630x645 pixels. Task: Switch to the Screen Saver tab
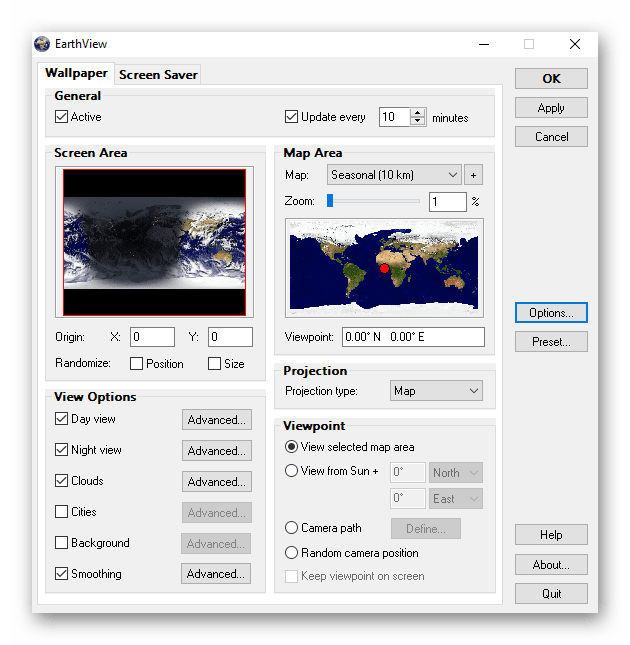(158, 75)
